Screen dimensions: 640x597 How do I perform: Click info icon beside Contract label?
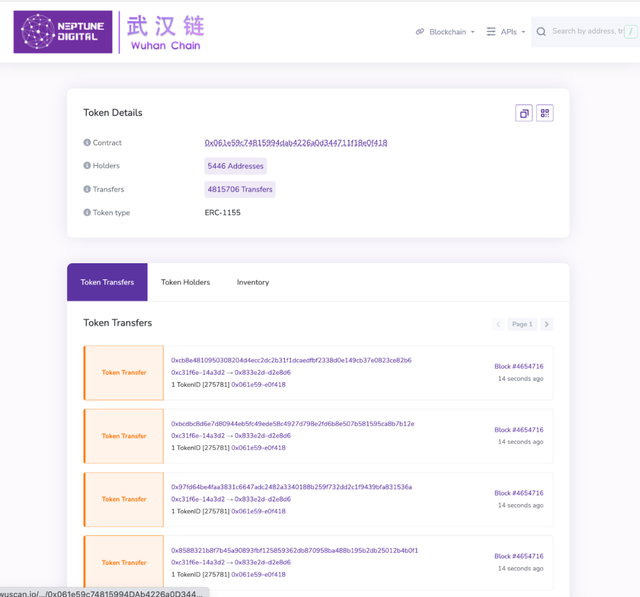click(x=87, y=143)
